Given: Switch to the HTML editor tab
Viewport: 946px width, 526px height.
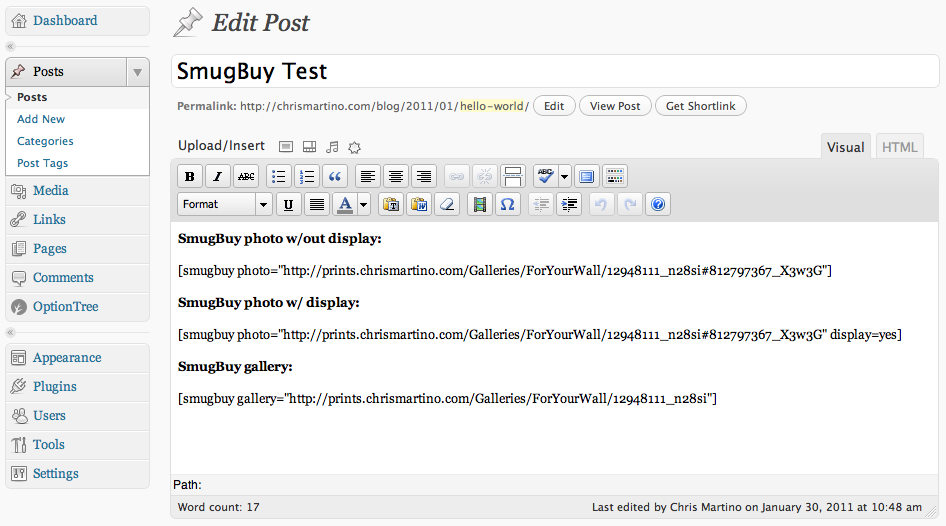Looking at the screenshot, I should pyautogui.click(x=900, y=147).
